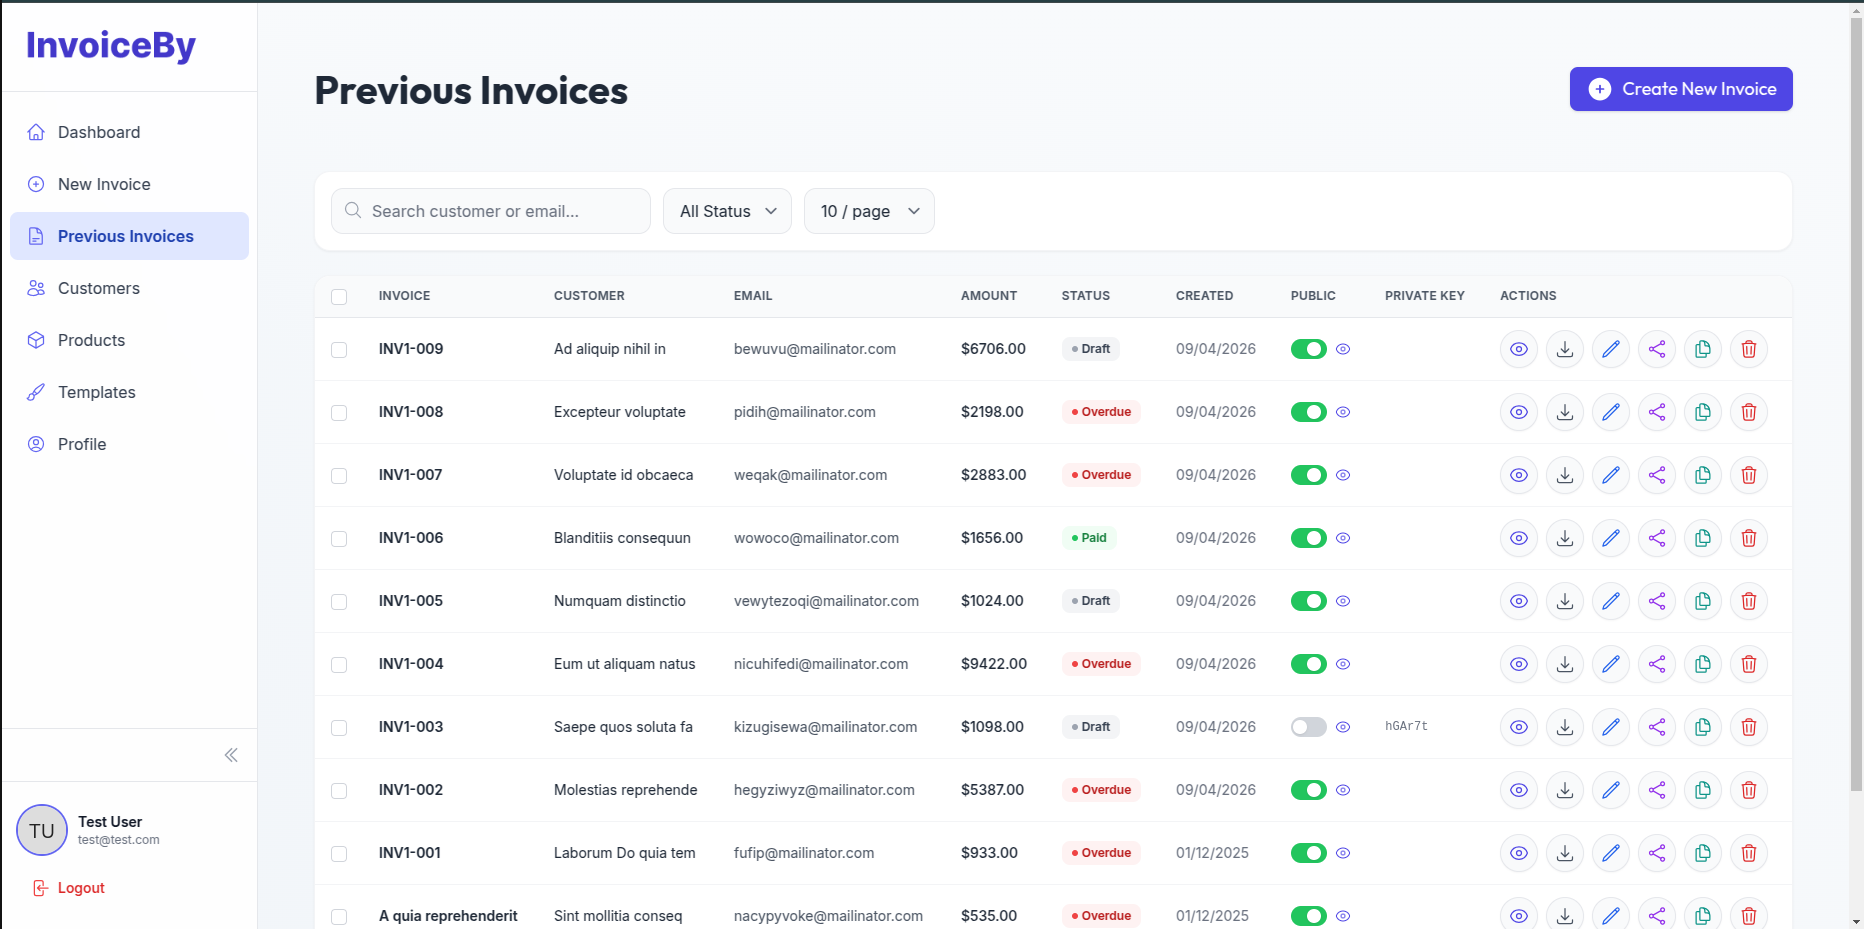Open public link eye for INV1-009

1343,349
